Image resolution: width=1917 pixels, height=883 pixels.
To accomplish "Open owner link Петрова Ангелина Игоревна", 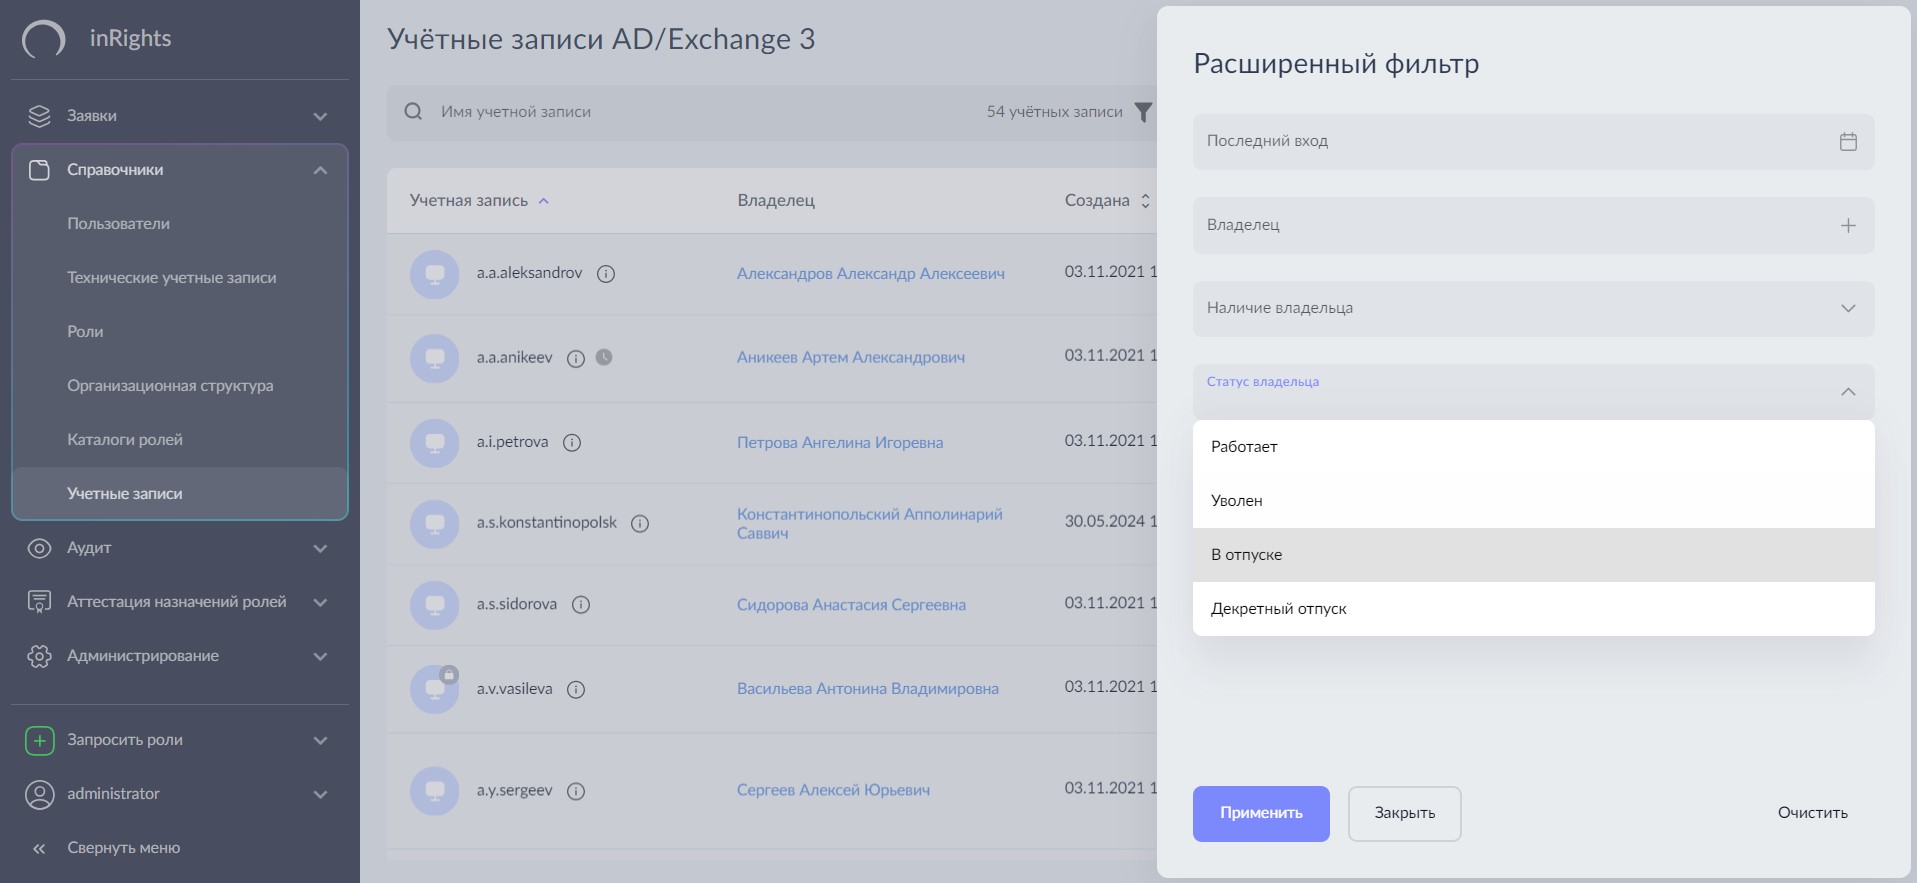I will [839, 442].
